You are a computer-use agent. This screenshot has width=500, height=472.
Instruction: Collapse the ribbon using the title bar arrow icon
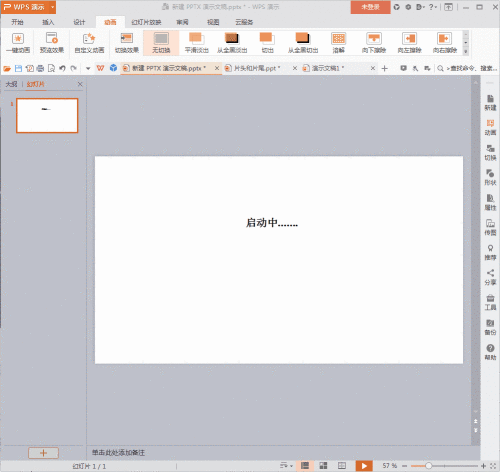(x=448, y=7)
